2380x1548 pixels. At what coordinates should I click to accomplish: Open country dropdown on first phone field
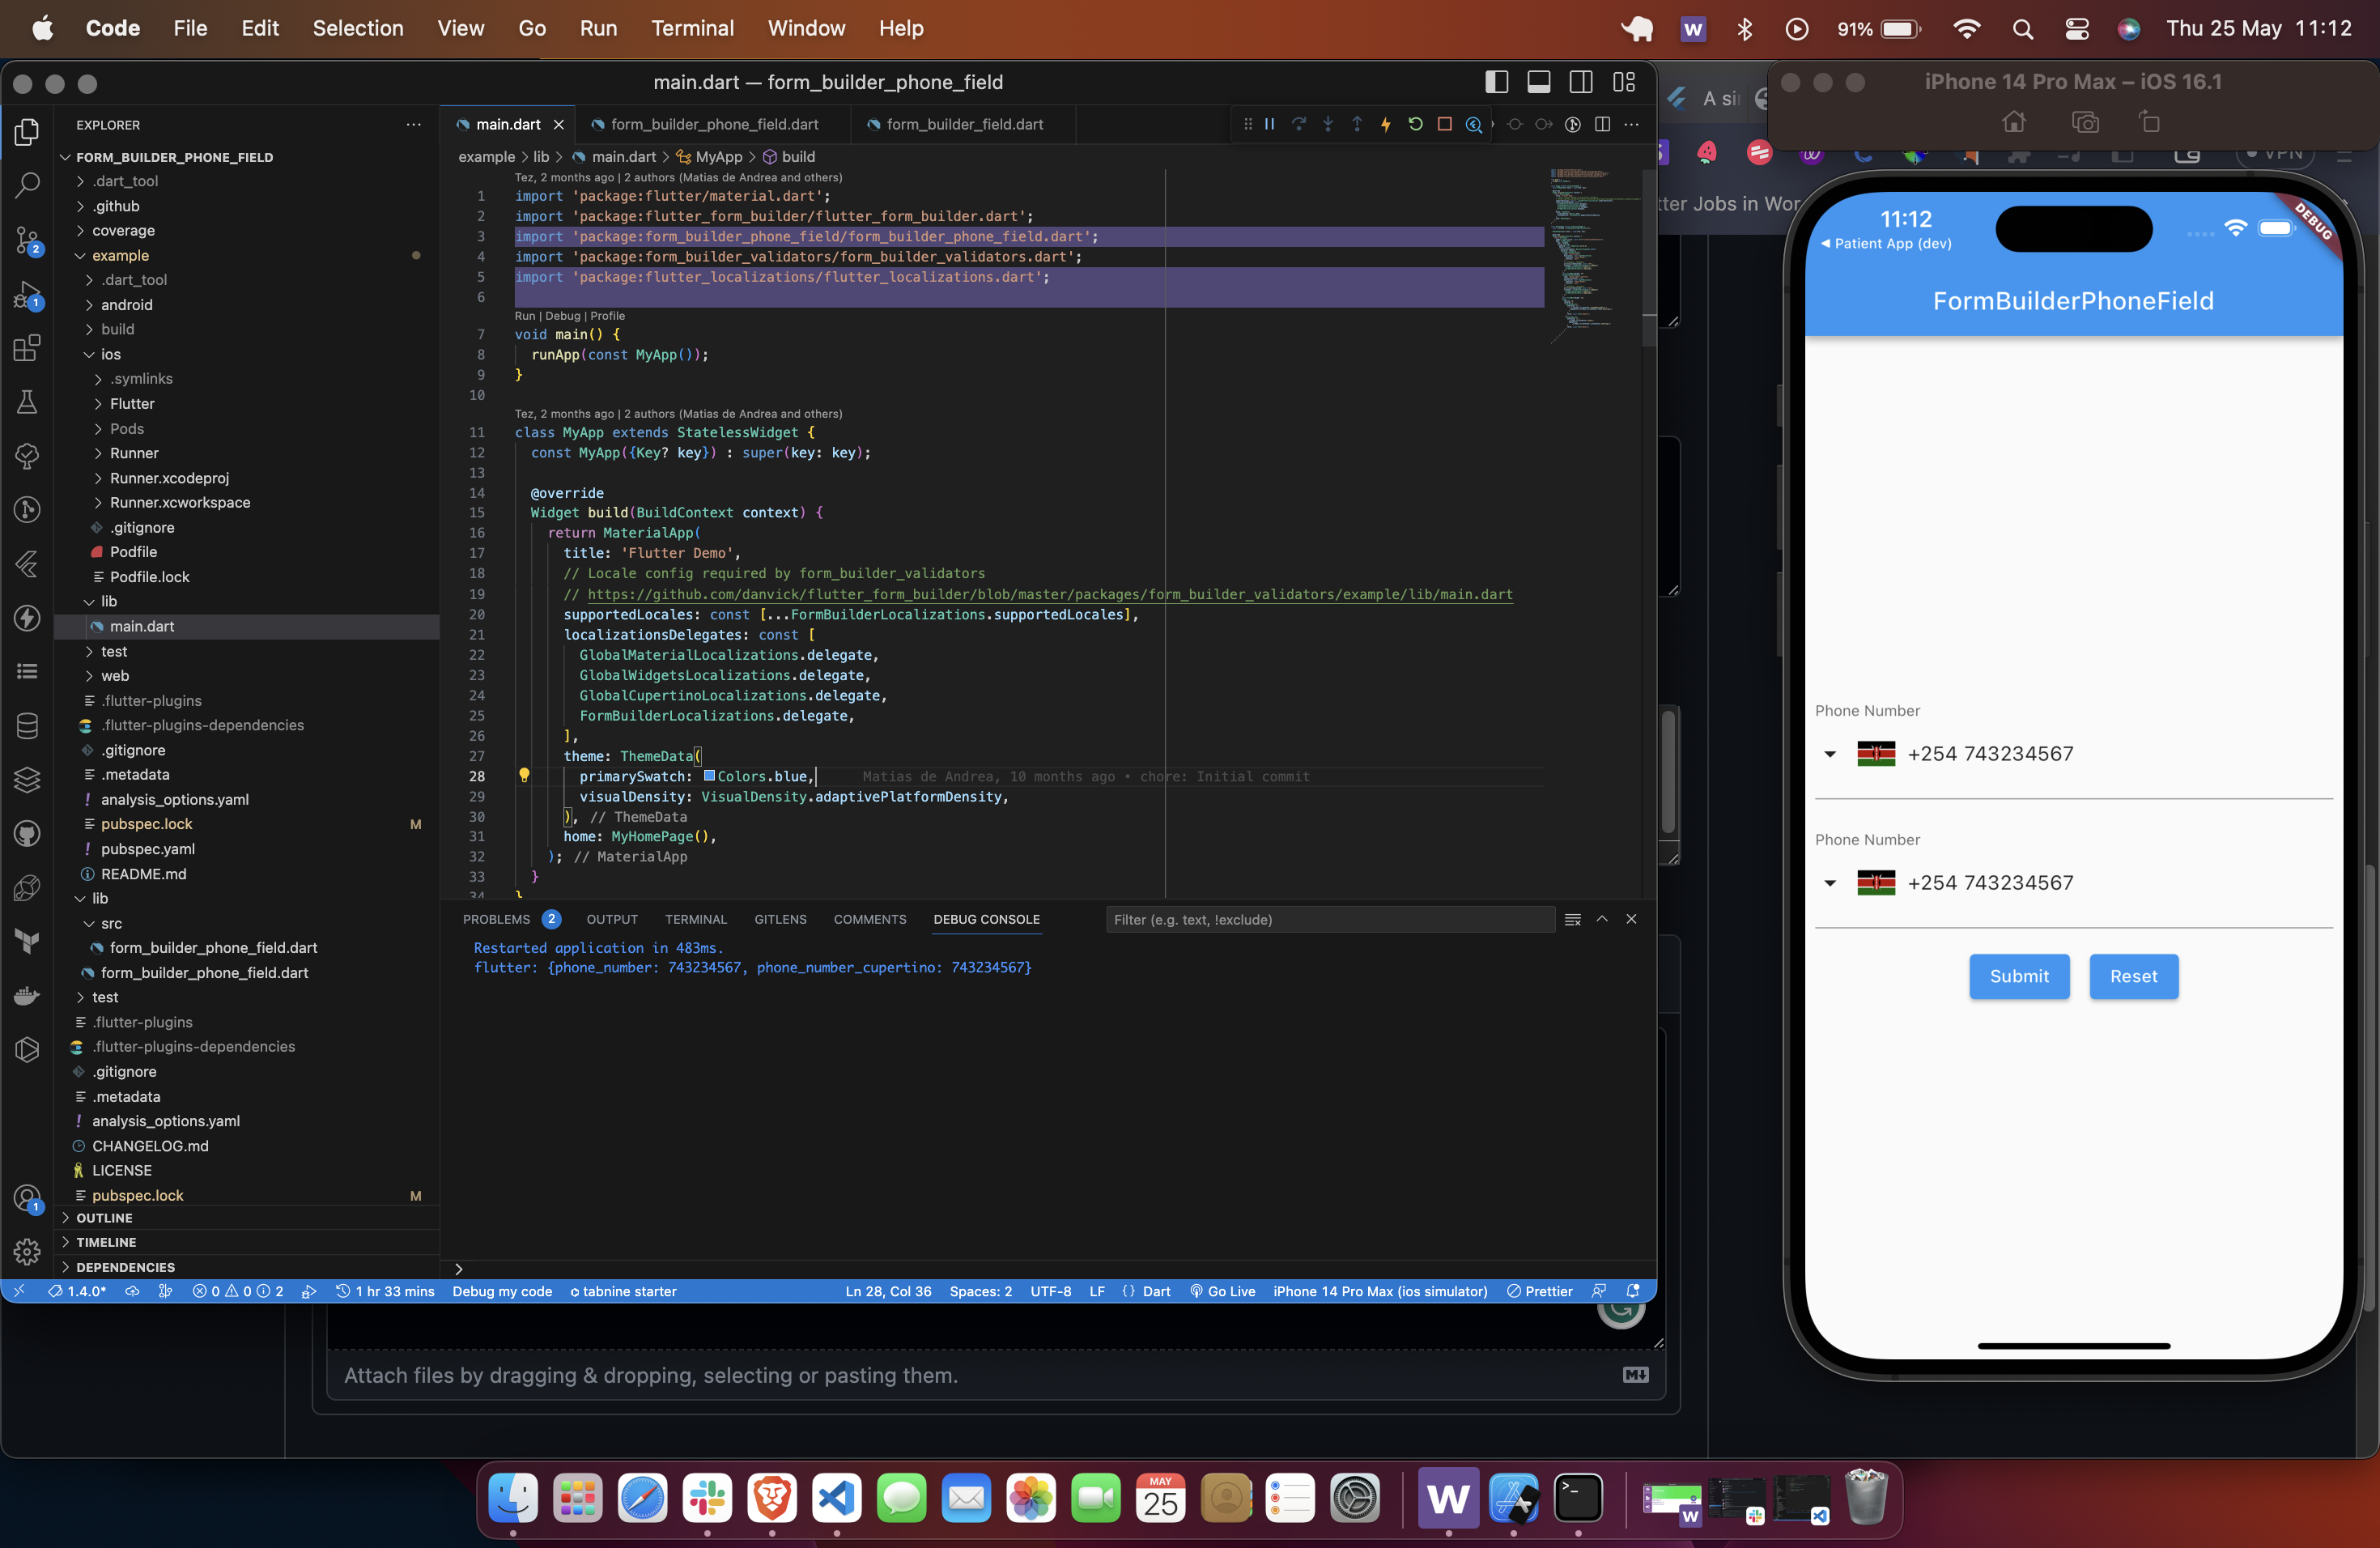pos(1830,754)
